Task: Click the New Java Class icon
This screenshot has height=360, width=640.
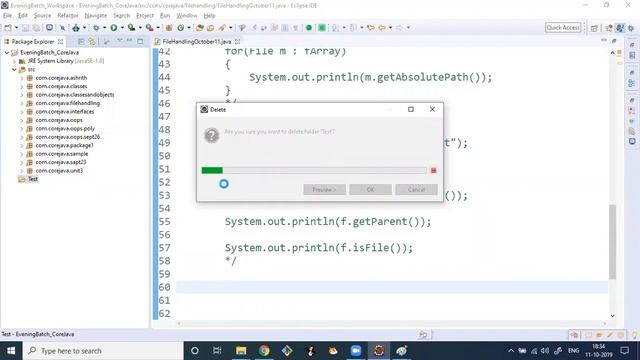Action: point(180,28)
